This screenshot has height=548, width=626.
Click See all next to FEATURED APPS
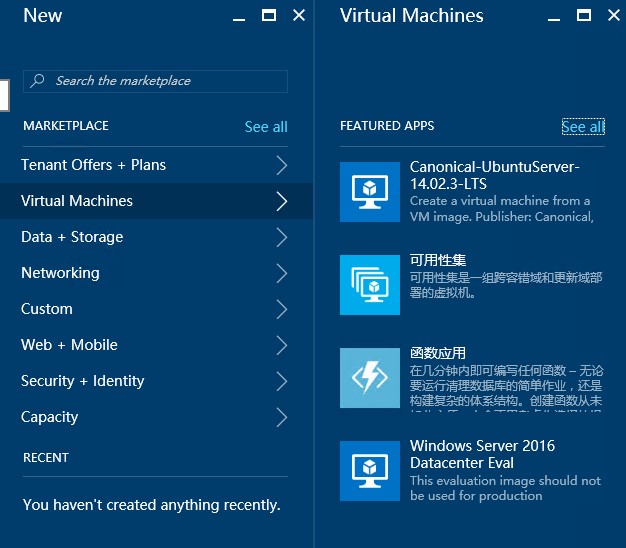tap(583, 127)
